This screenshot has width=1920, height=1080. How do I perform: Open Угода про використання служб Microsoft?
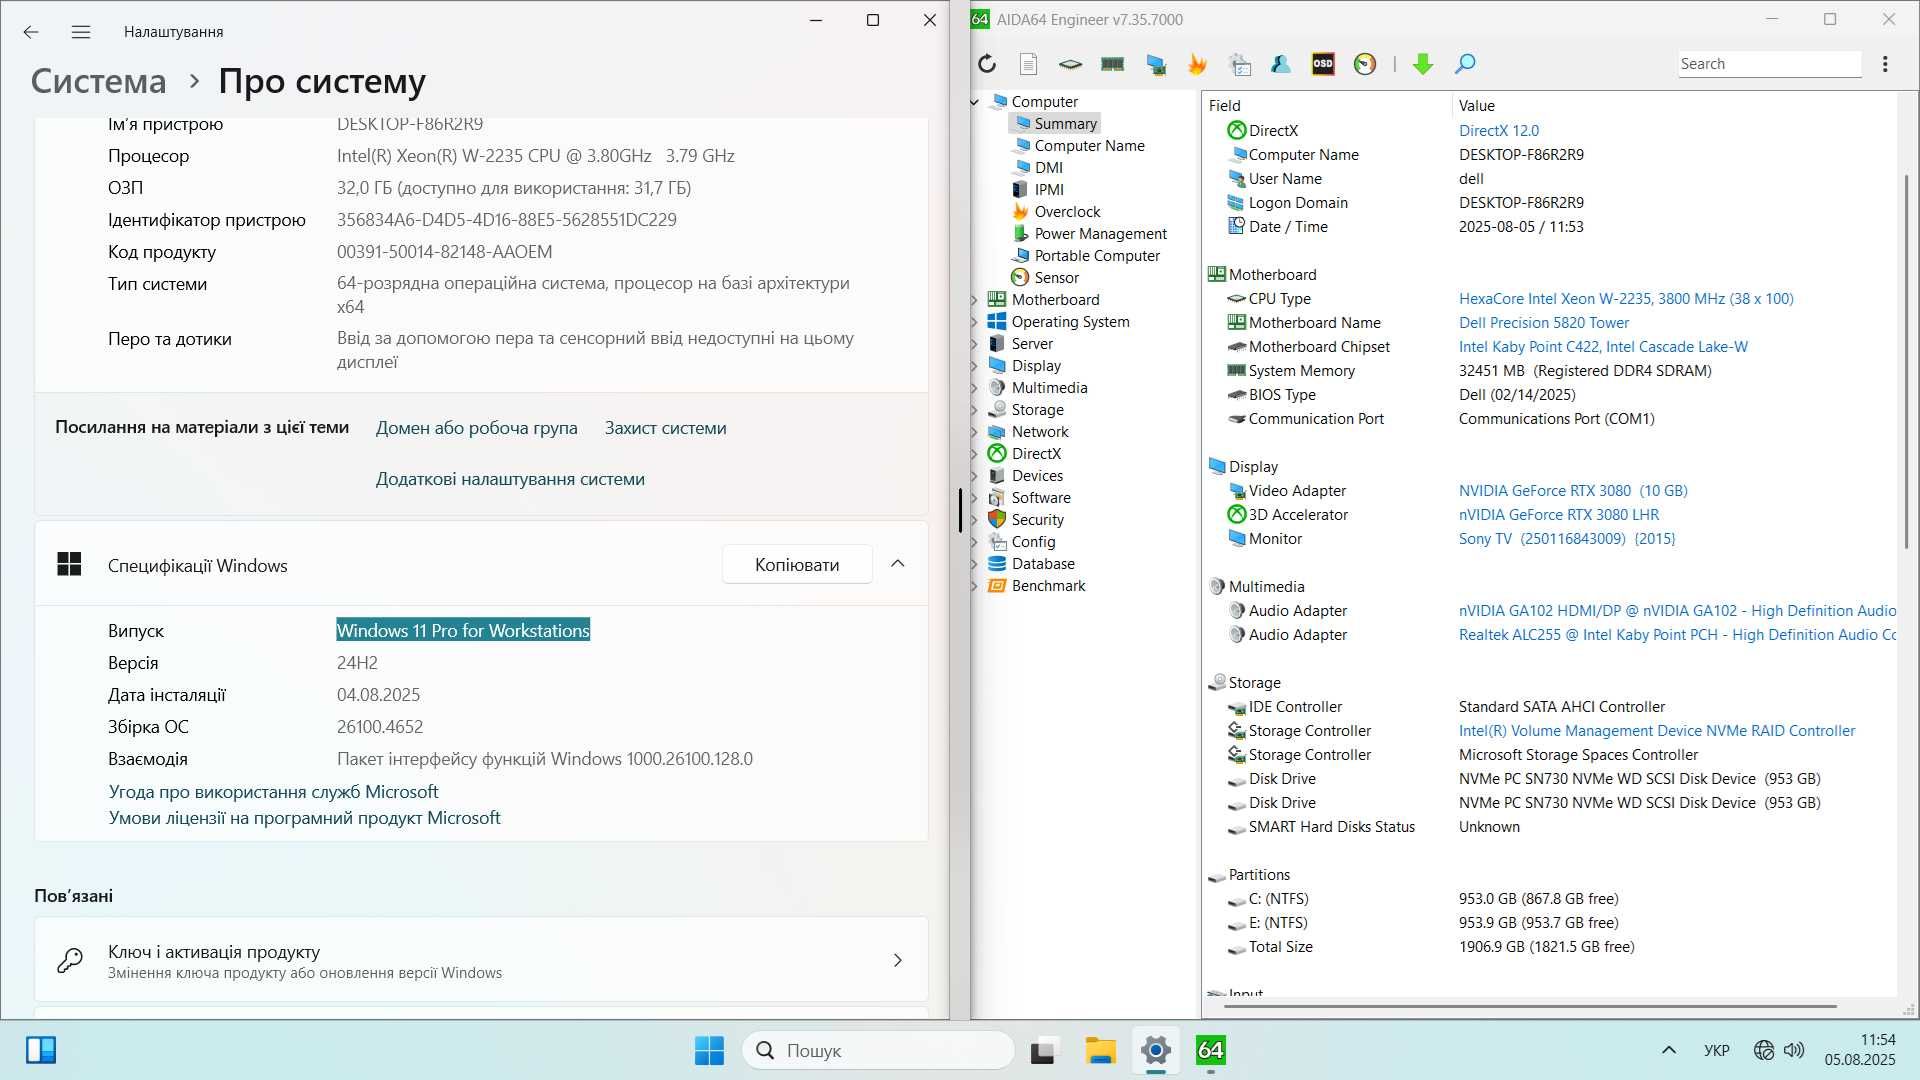273,792
